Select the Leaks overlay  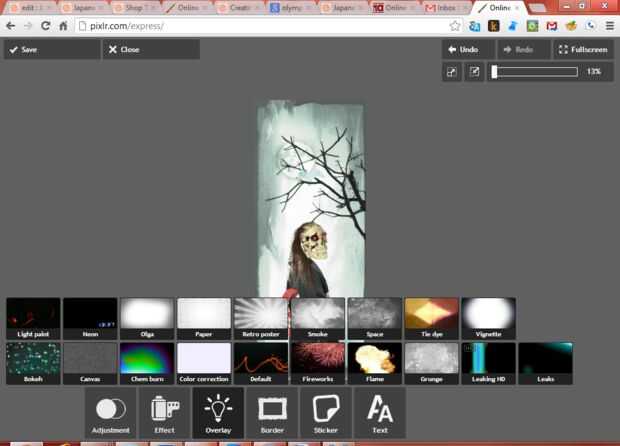click(546, 363)
